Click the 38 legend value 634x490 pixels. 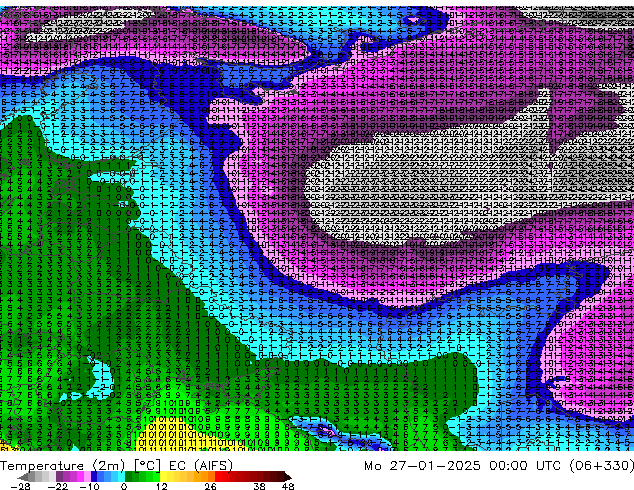coord(260,486)
